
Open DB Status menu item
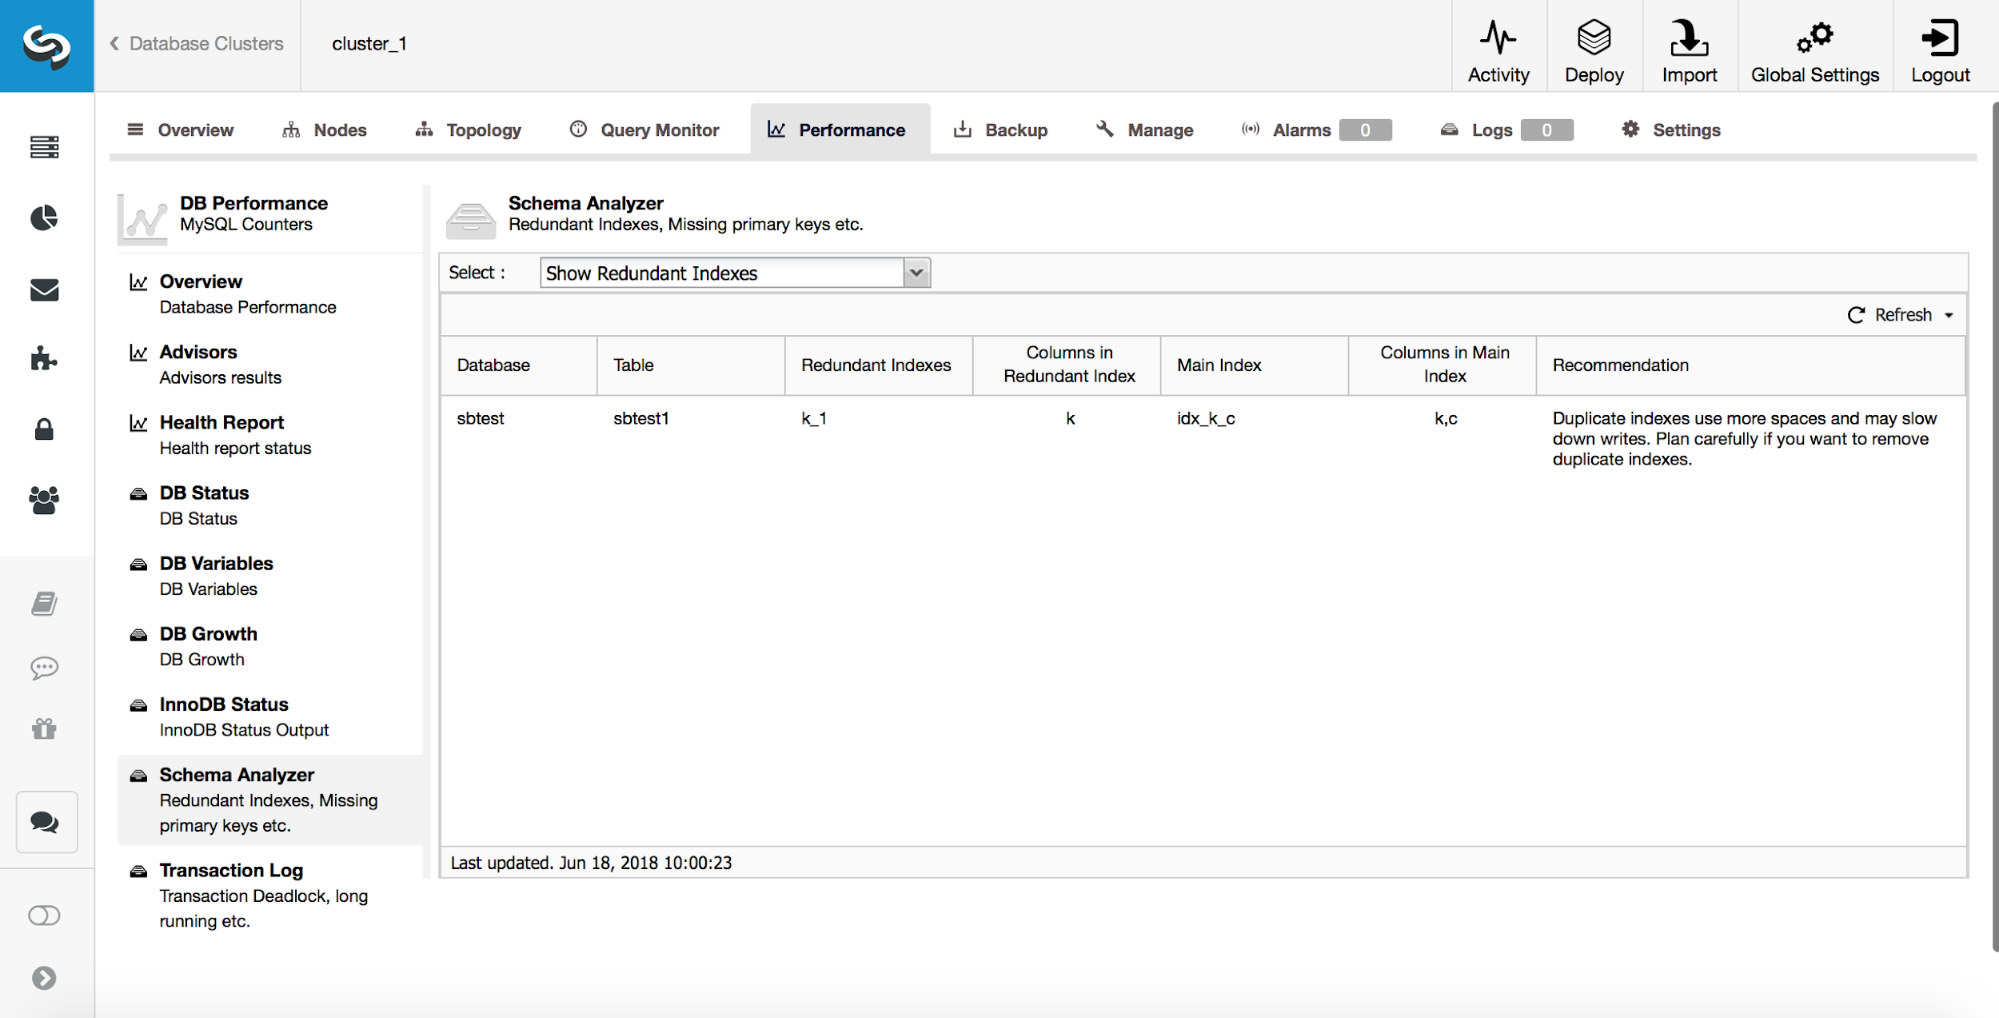pyautogui.click(x=270, y=505)
